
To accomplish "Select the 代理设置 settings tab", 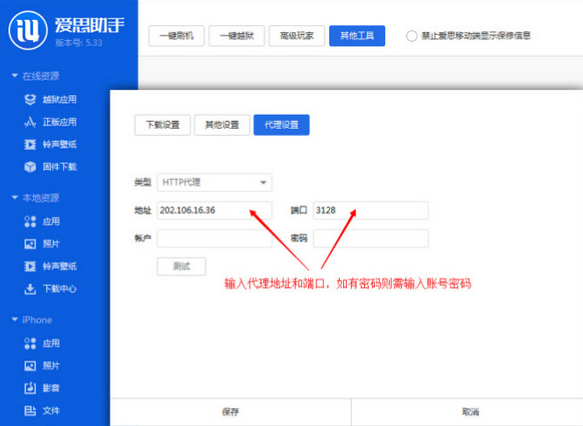I will point(281,125).
